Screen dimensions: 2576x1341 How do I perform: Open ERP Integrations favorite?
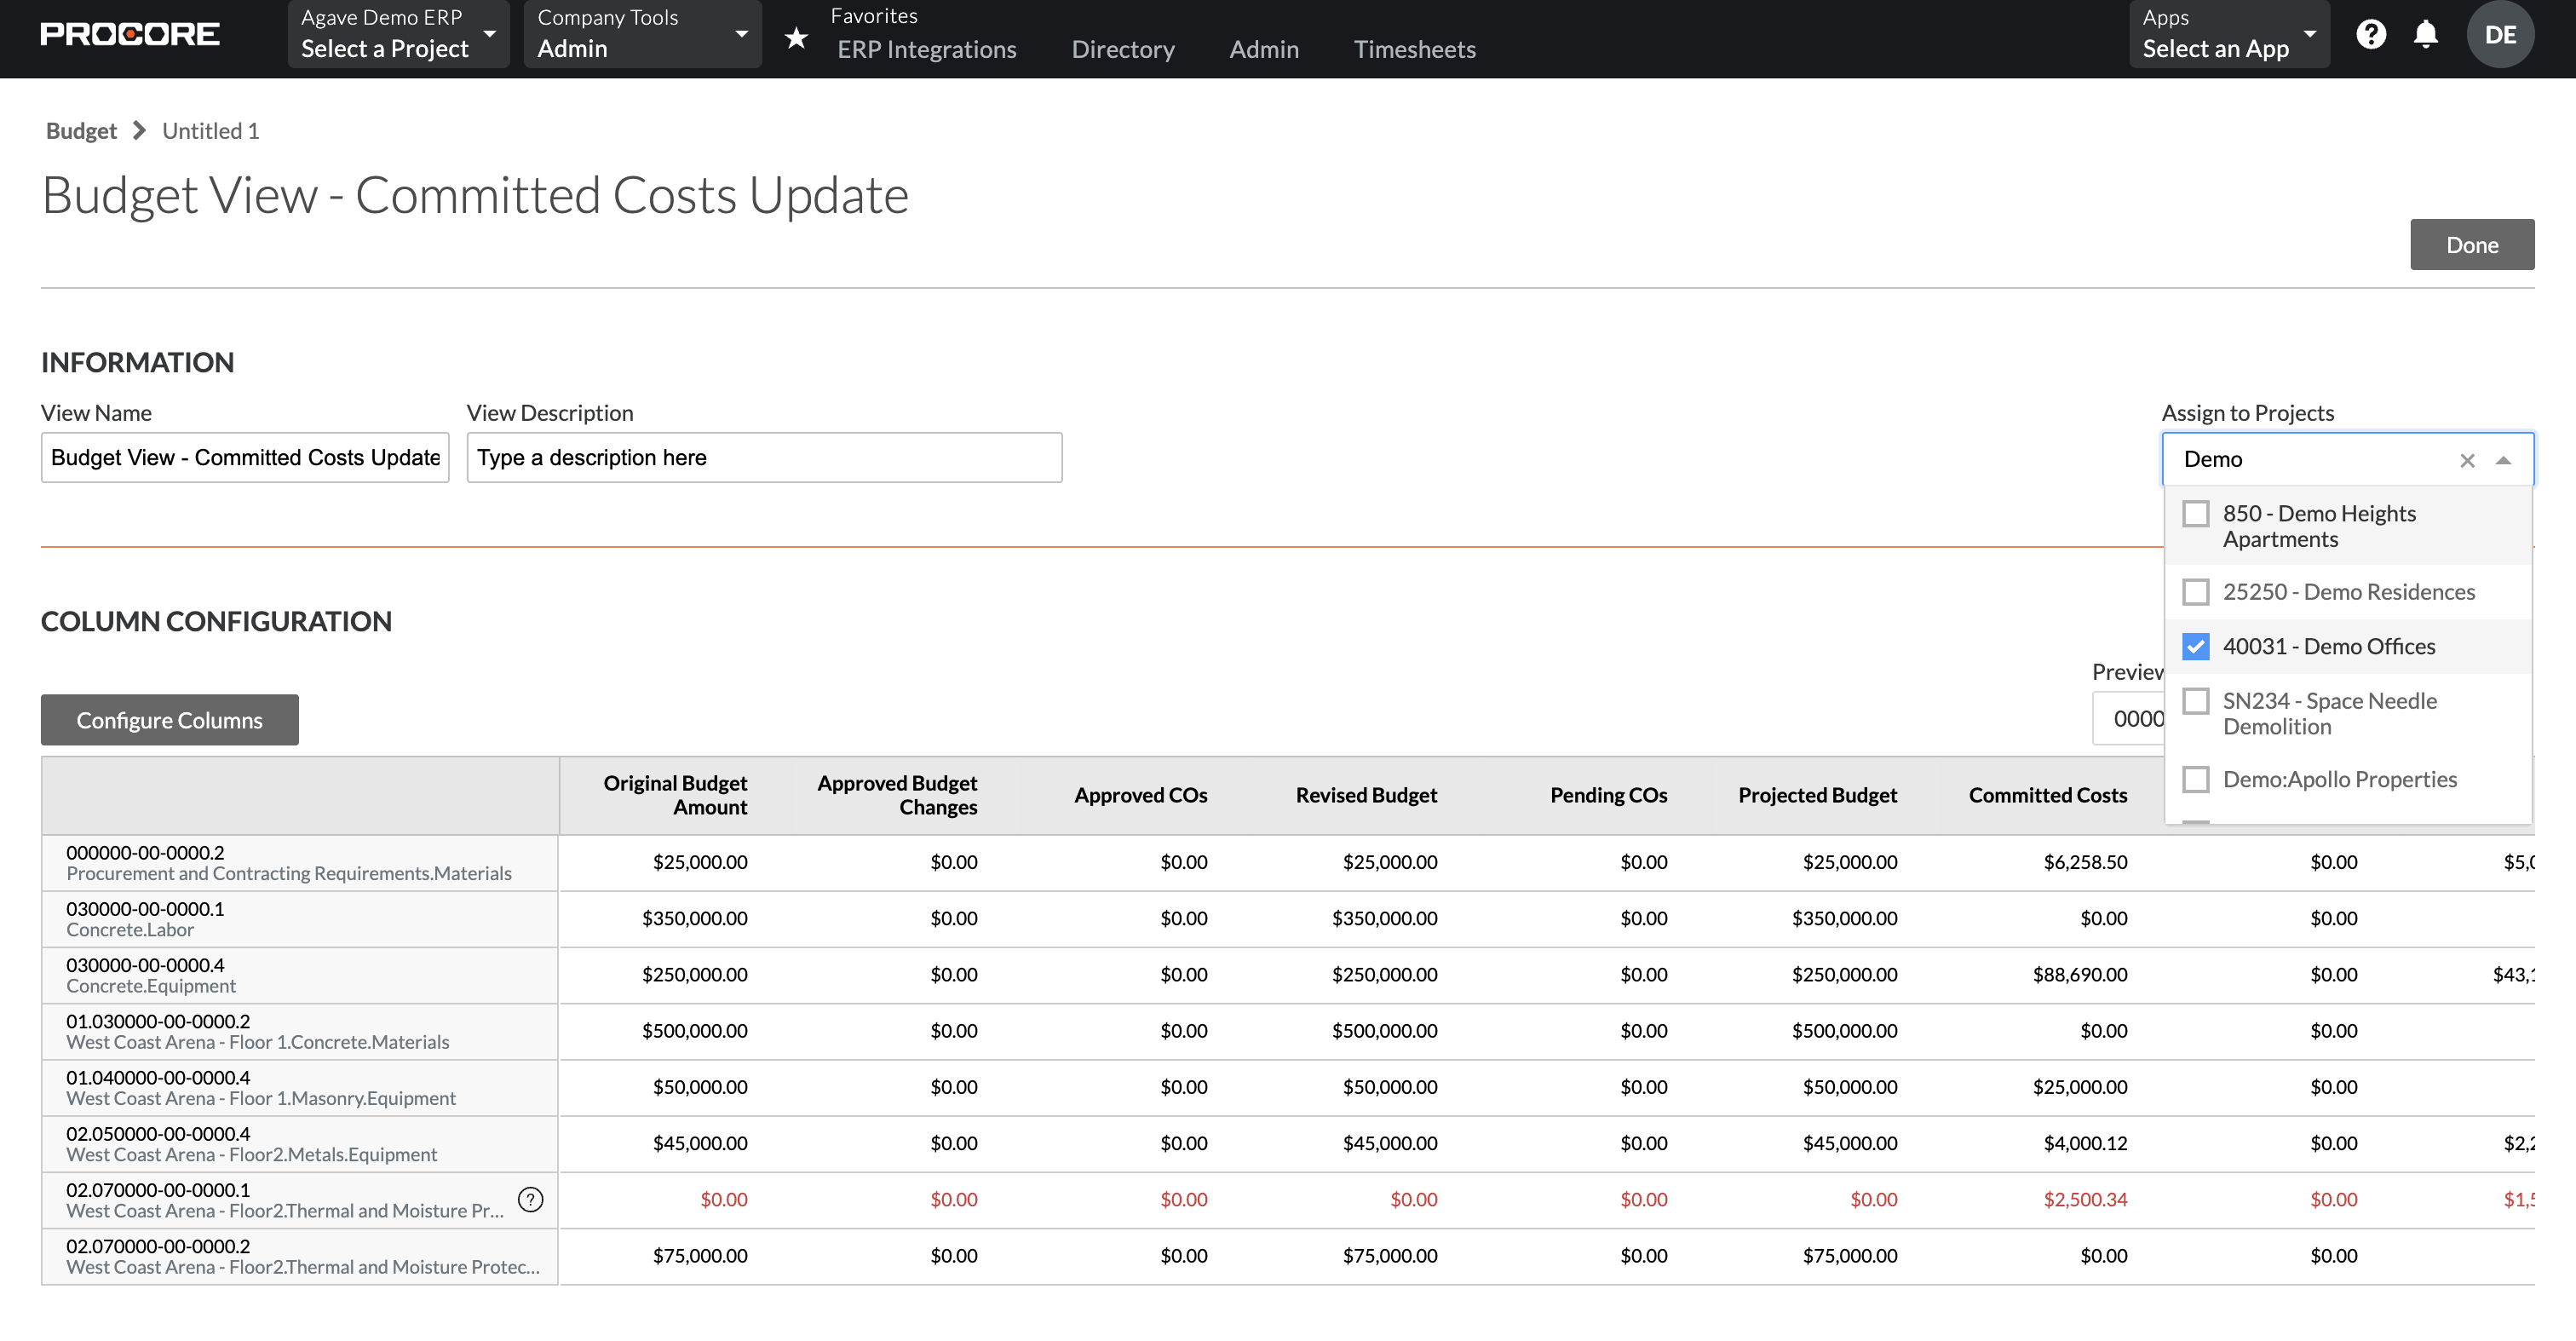926,49
